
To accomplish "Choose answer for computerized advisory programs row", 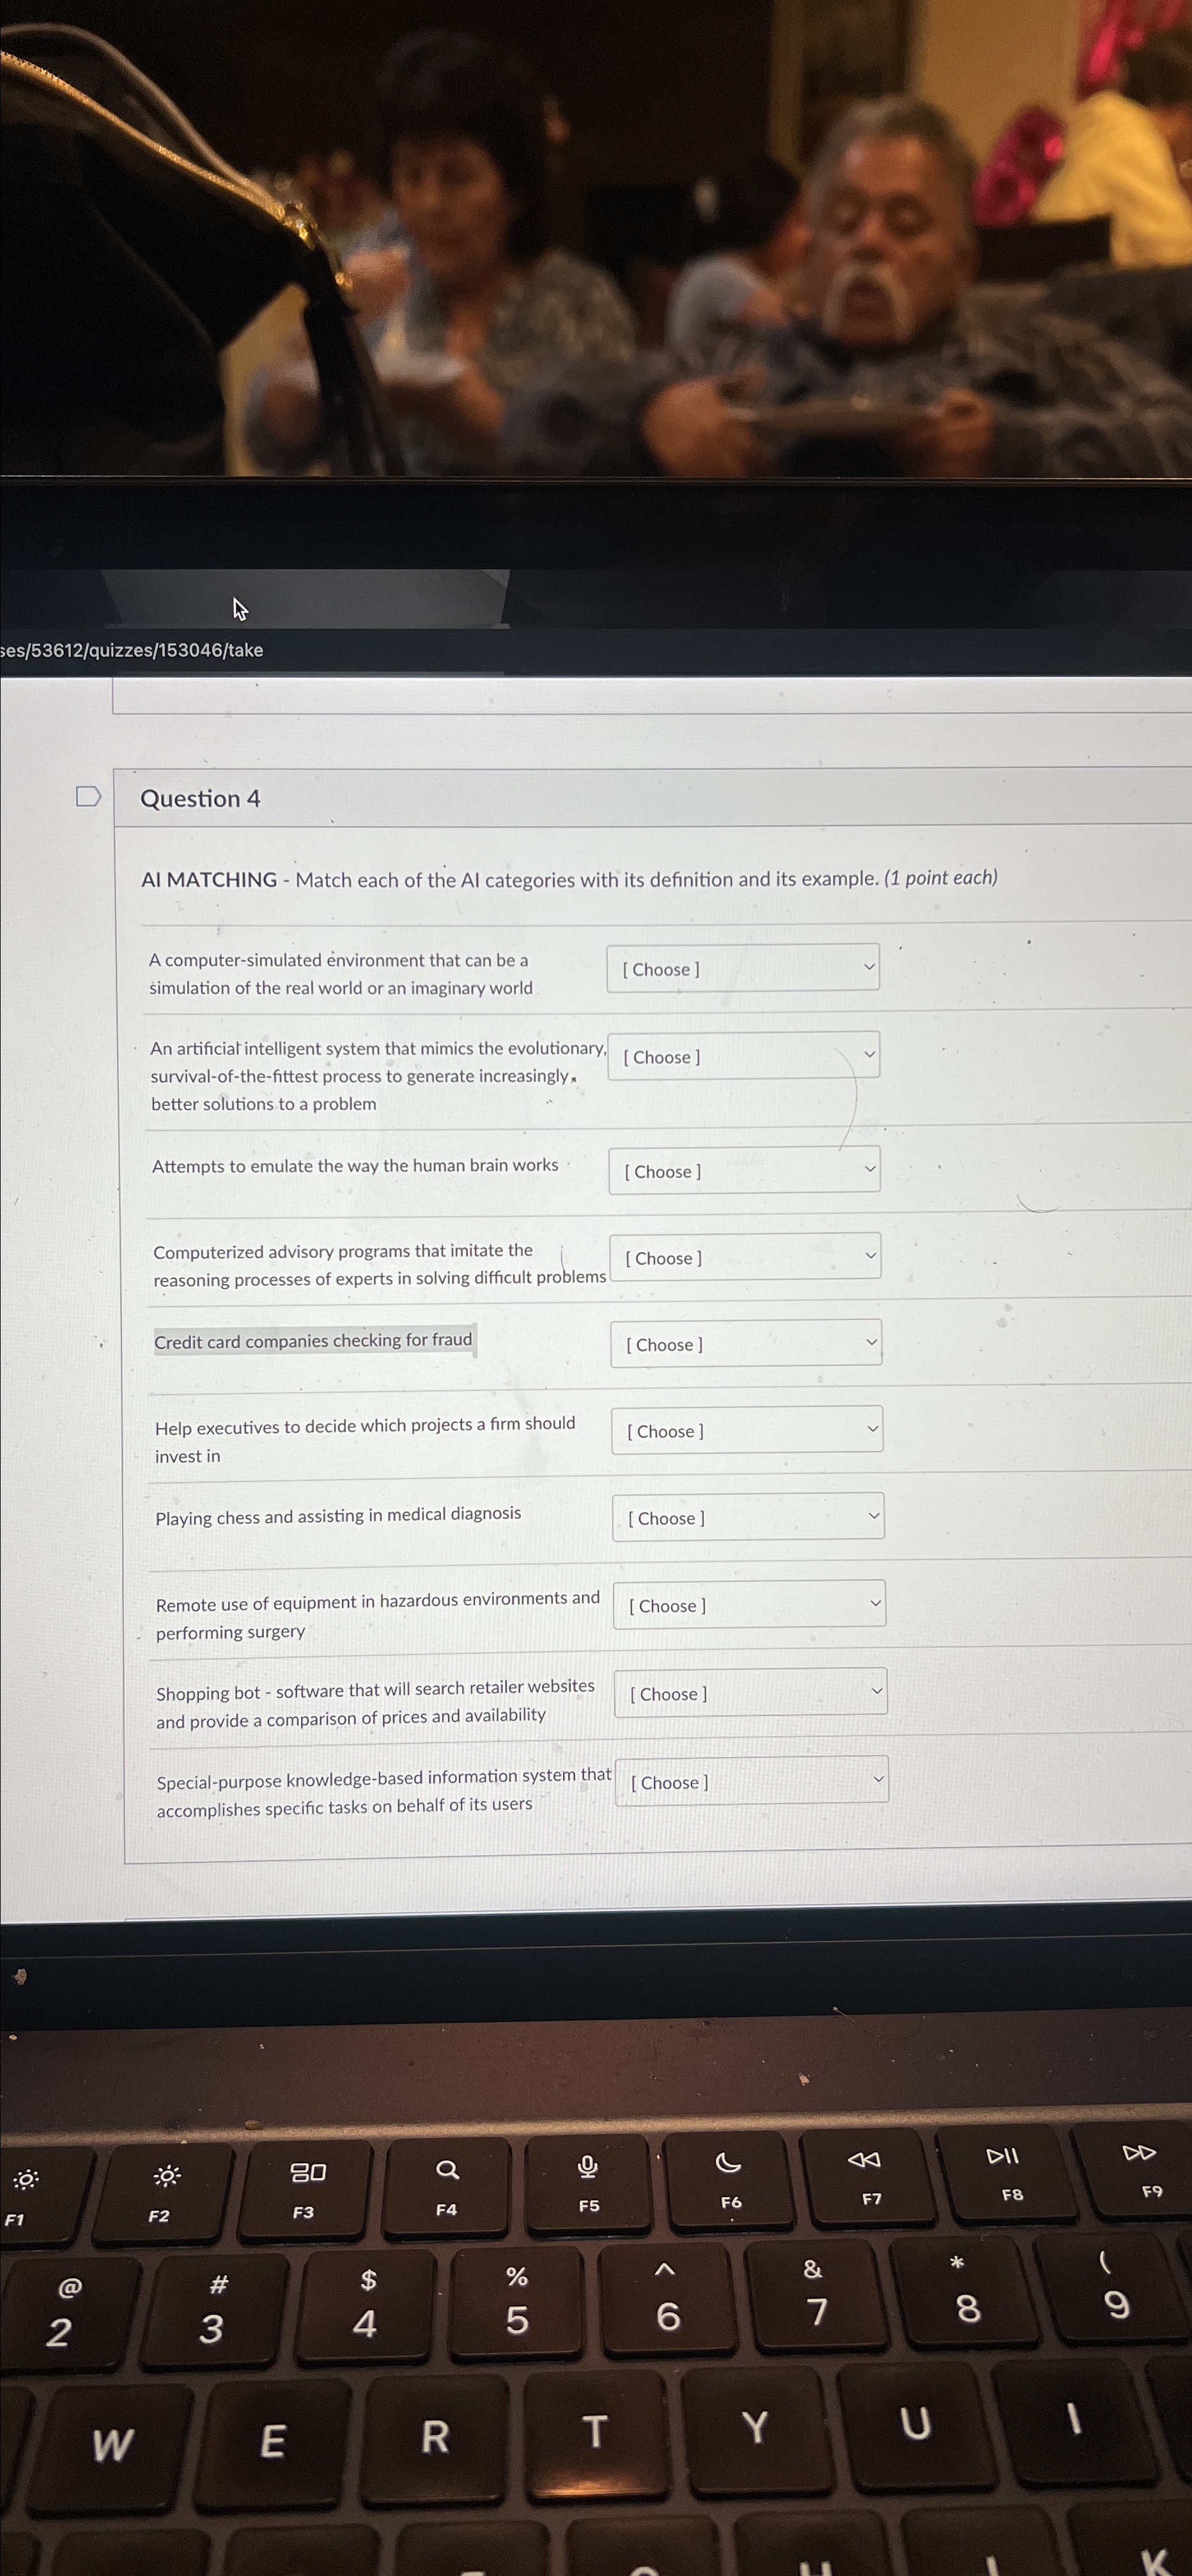I will (745, 1257).
